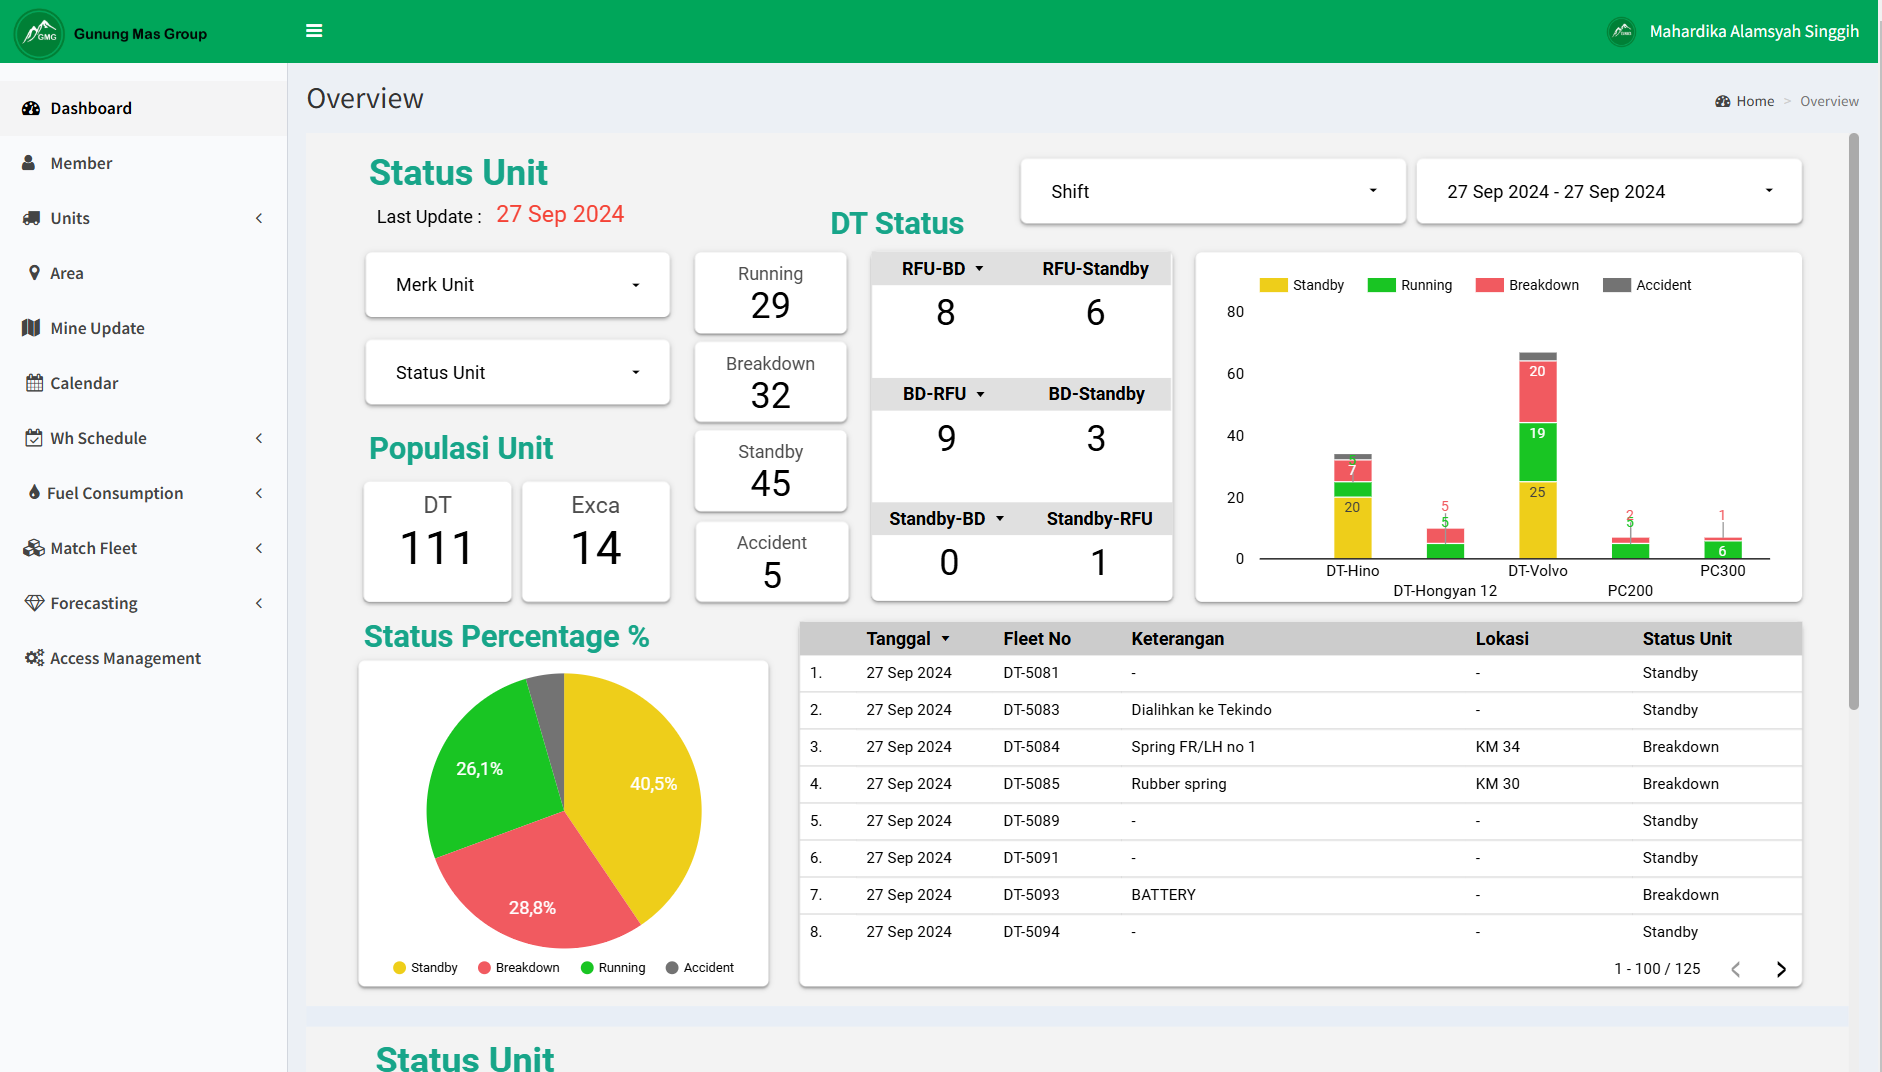The height and width of the screenshot is (1072, 1882).
Task: Click the Calendar icon in sidebar
Action: click(34, 383)
